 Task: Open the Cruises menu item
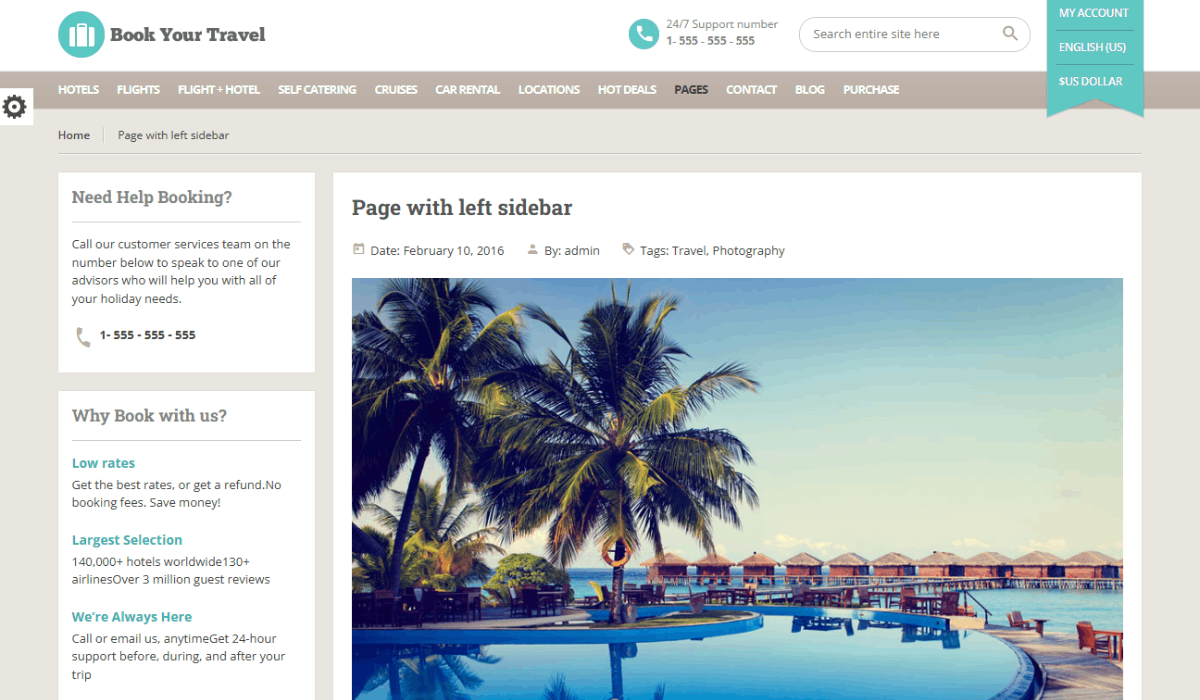click(x=396, y=89)
